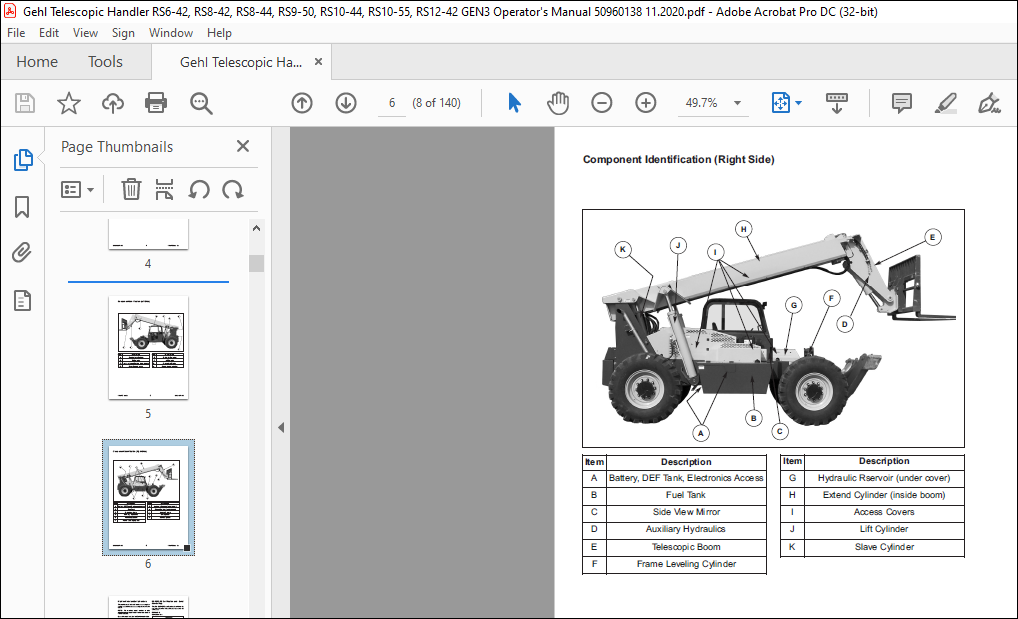The height and width of the screenshot is (619, 1018).
Task: Click 'Extend Cylinder (inside boom)' cell
Action: coord(884,495)
